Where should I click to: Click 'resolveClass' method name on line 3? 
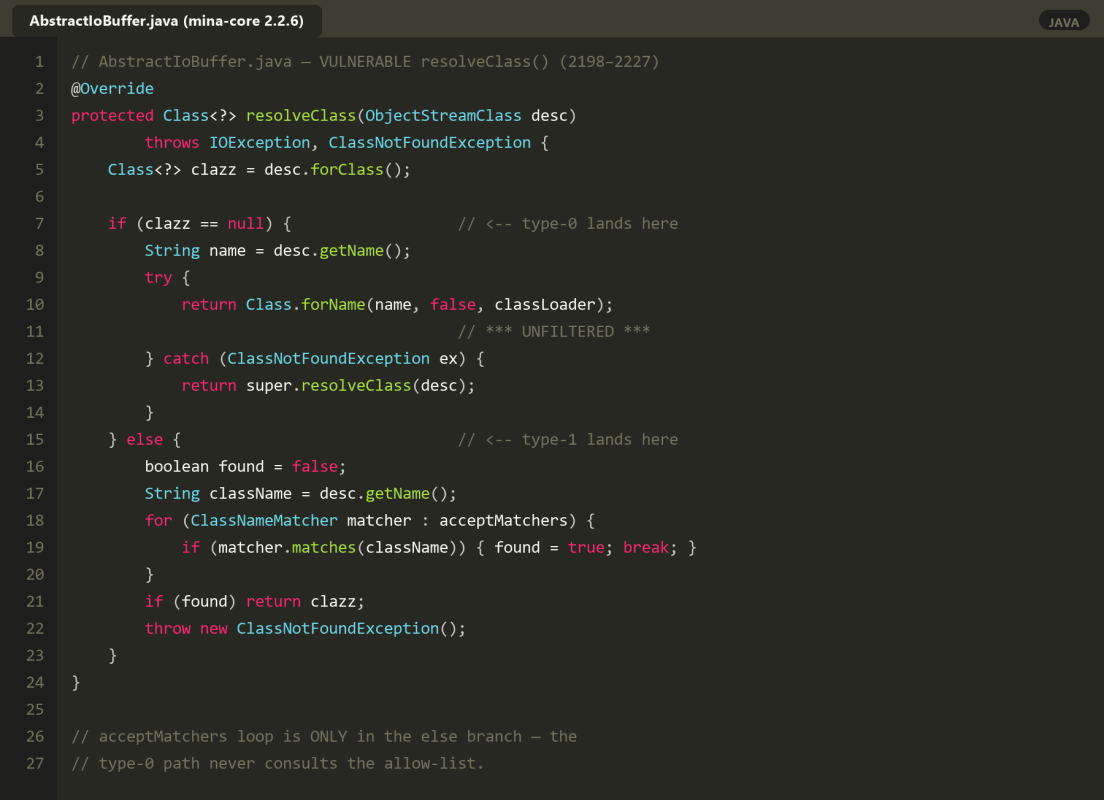(x=301, y=115)
